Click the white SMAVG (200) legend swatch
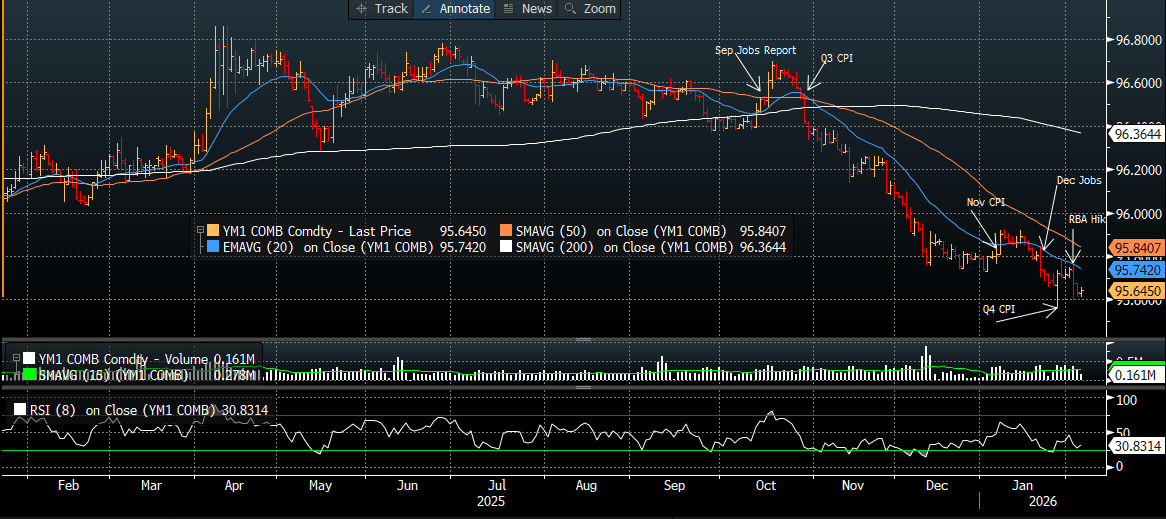The width and height of the screenshot is (1166, 519). 506,246
